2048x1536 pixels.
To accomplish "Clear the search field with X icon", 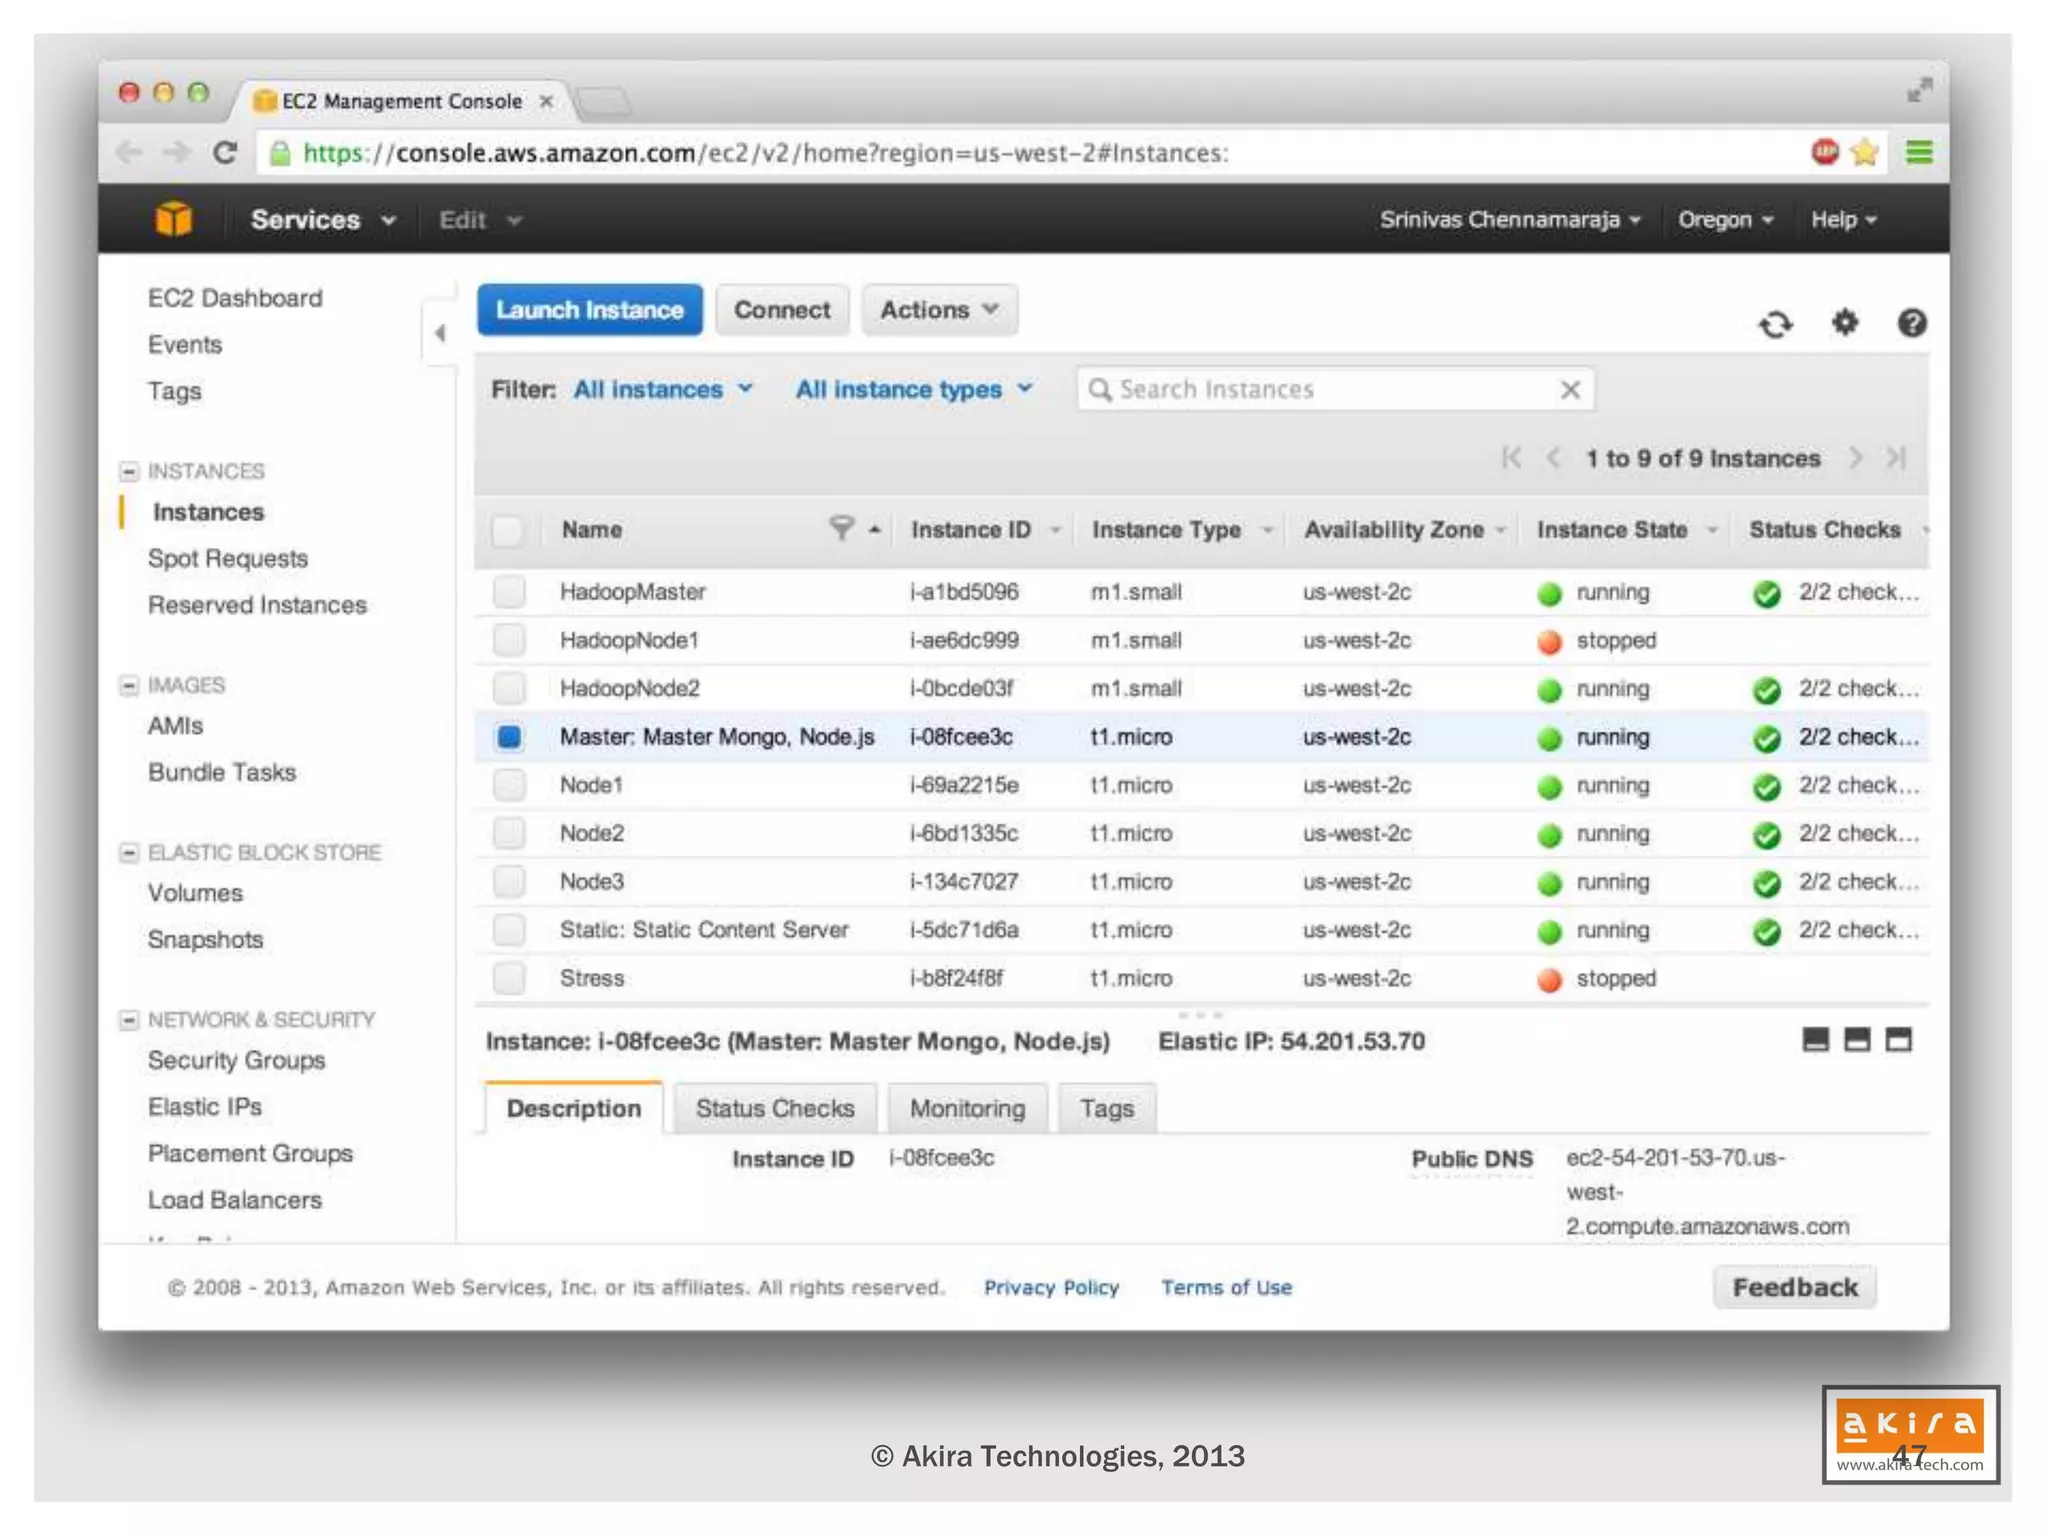I will tap(1570, 390).
